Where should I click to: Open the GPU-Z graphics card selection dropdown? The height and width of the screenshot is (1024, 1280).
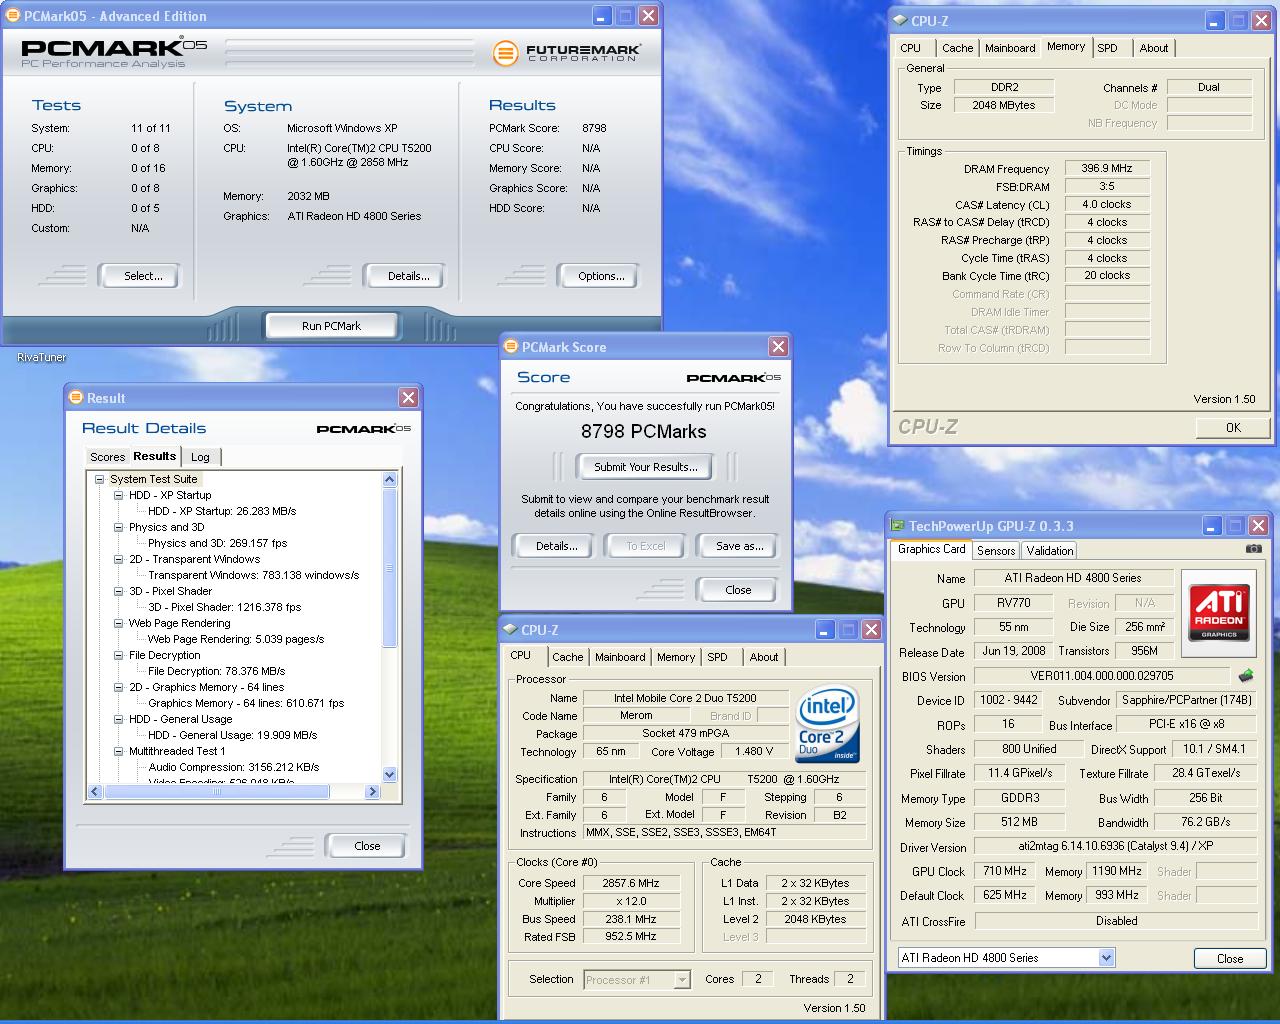pyautogui.click(x=1106, y=958)
